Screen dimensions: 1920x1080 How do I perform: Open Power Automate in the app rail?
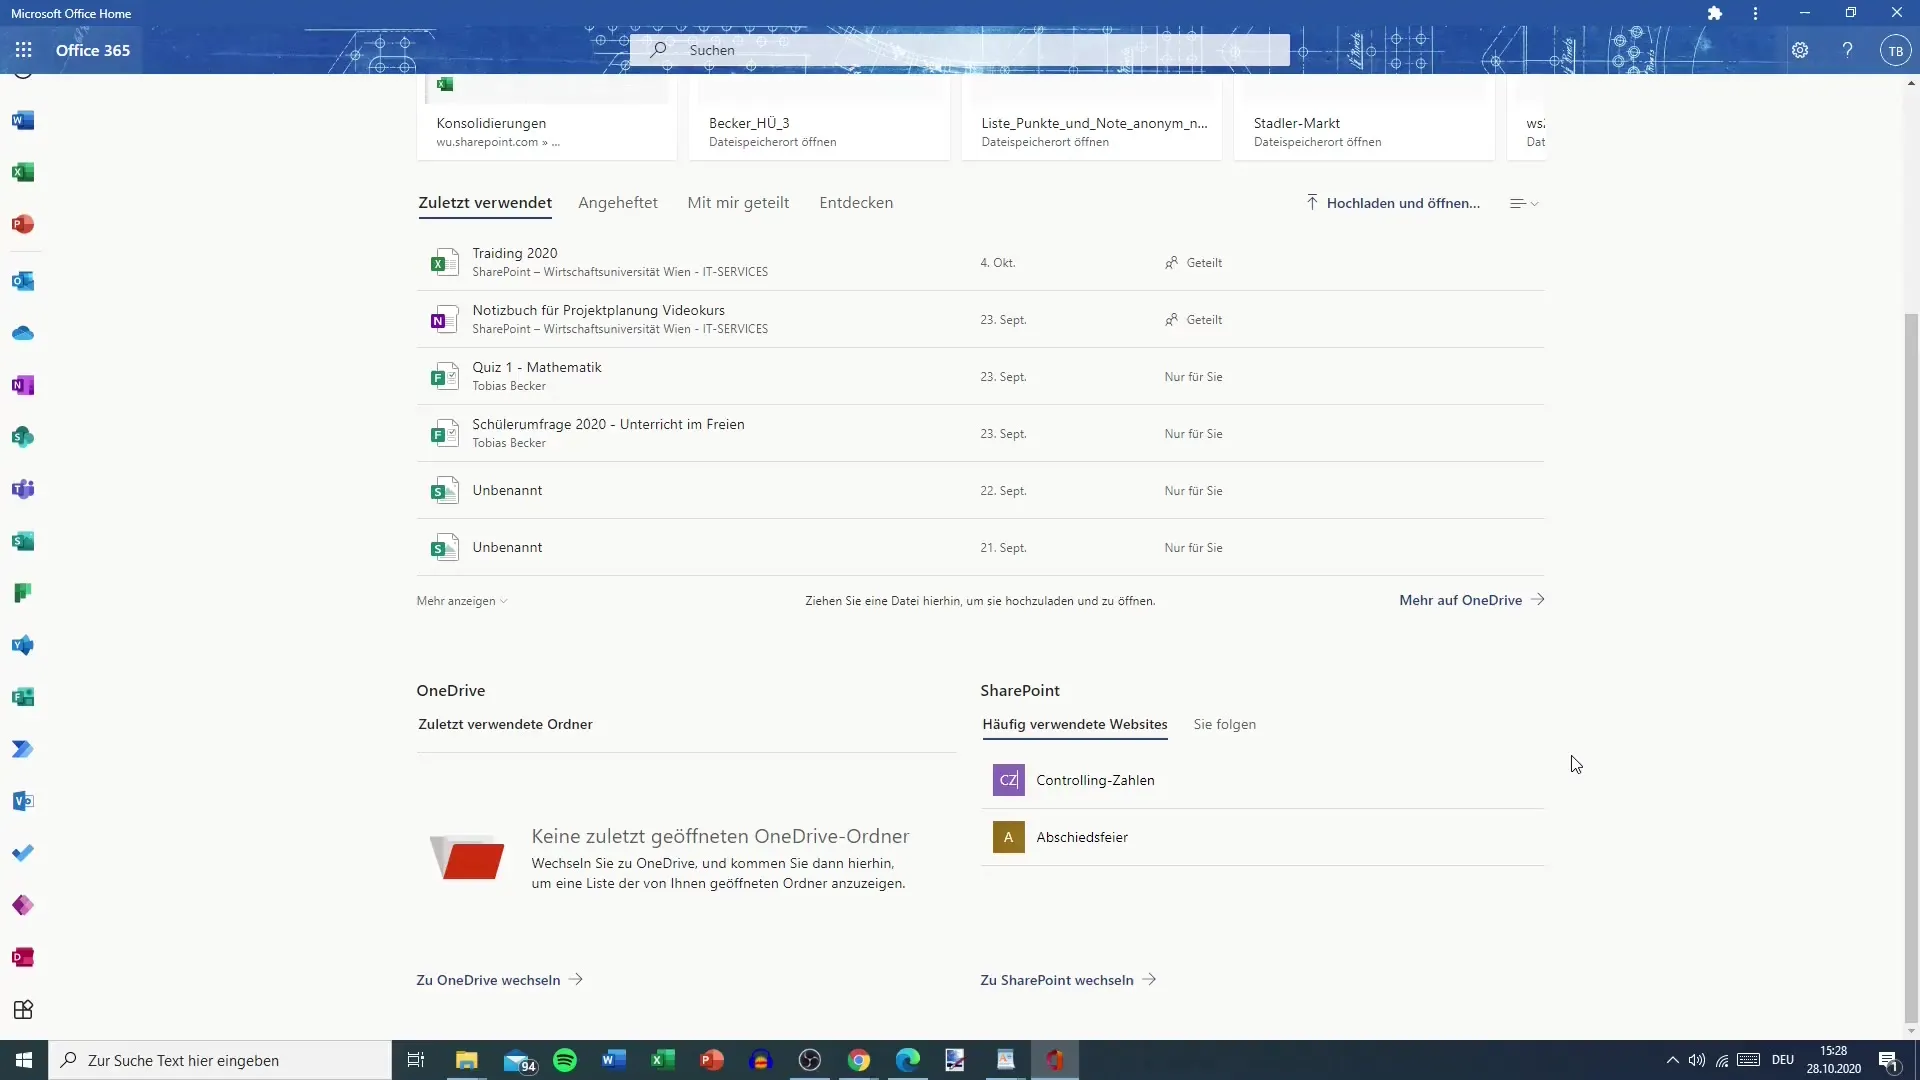[23, 749]
